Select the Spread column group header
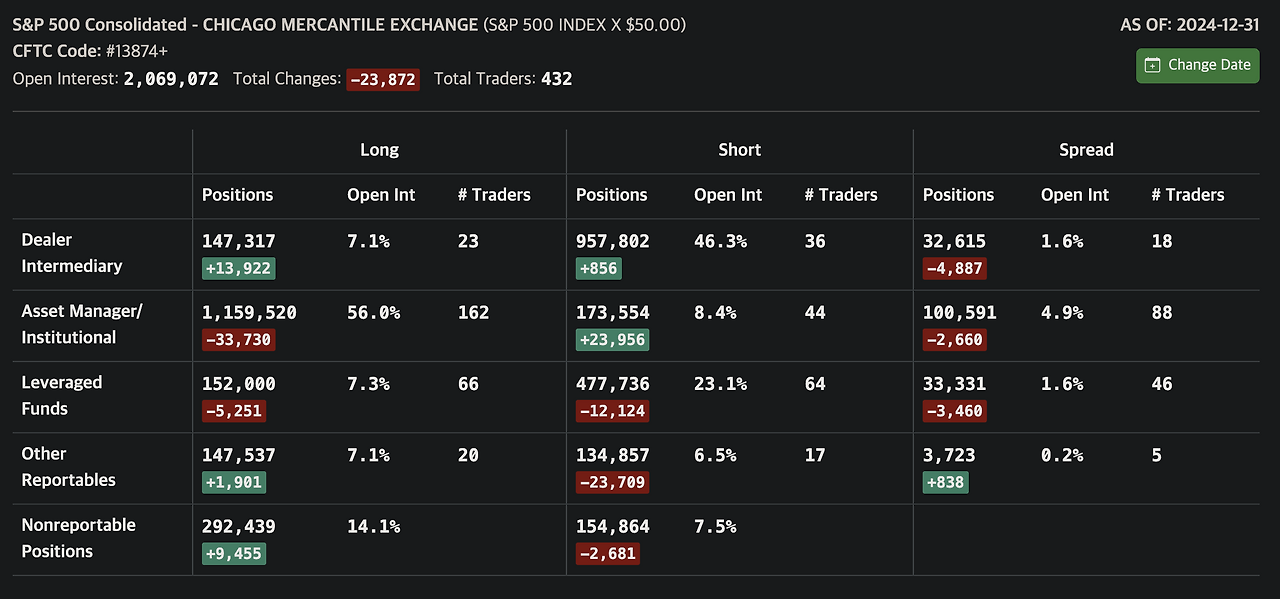Viewport: 1280px width, 599px height. (1086, 150)
